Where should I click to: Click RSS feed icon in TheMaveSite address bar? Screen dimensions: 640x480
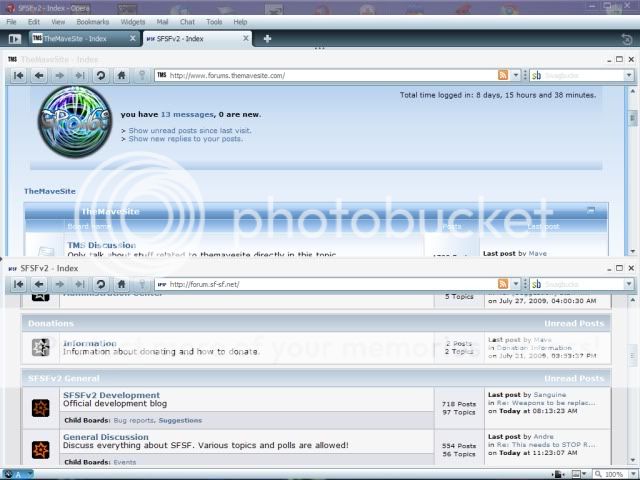[x=503, y=75]
